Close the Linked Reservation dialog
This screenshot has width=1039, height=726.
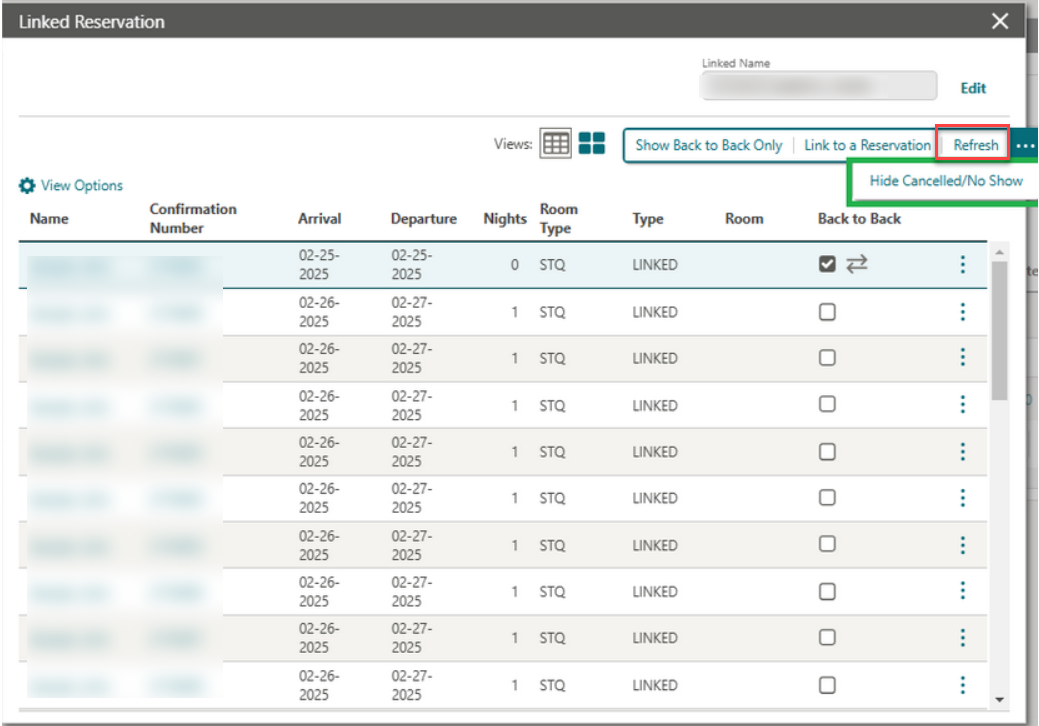pyautogui.click(x=1000, y=21)
